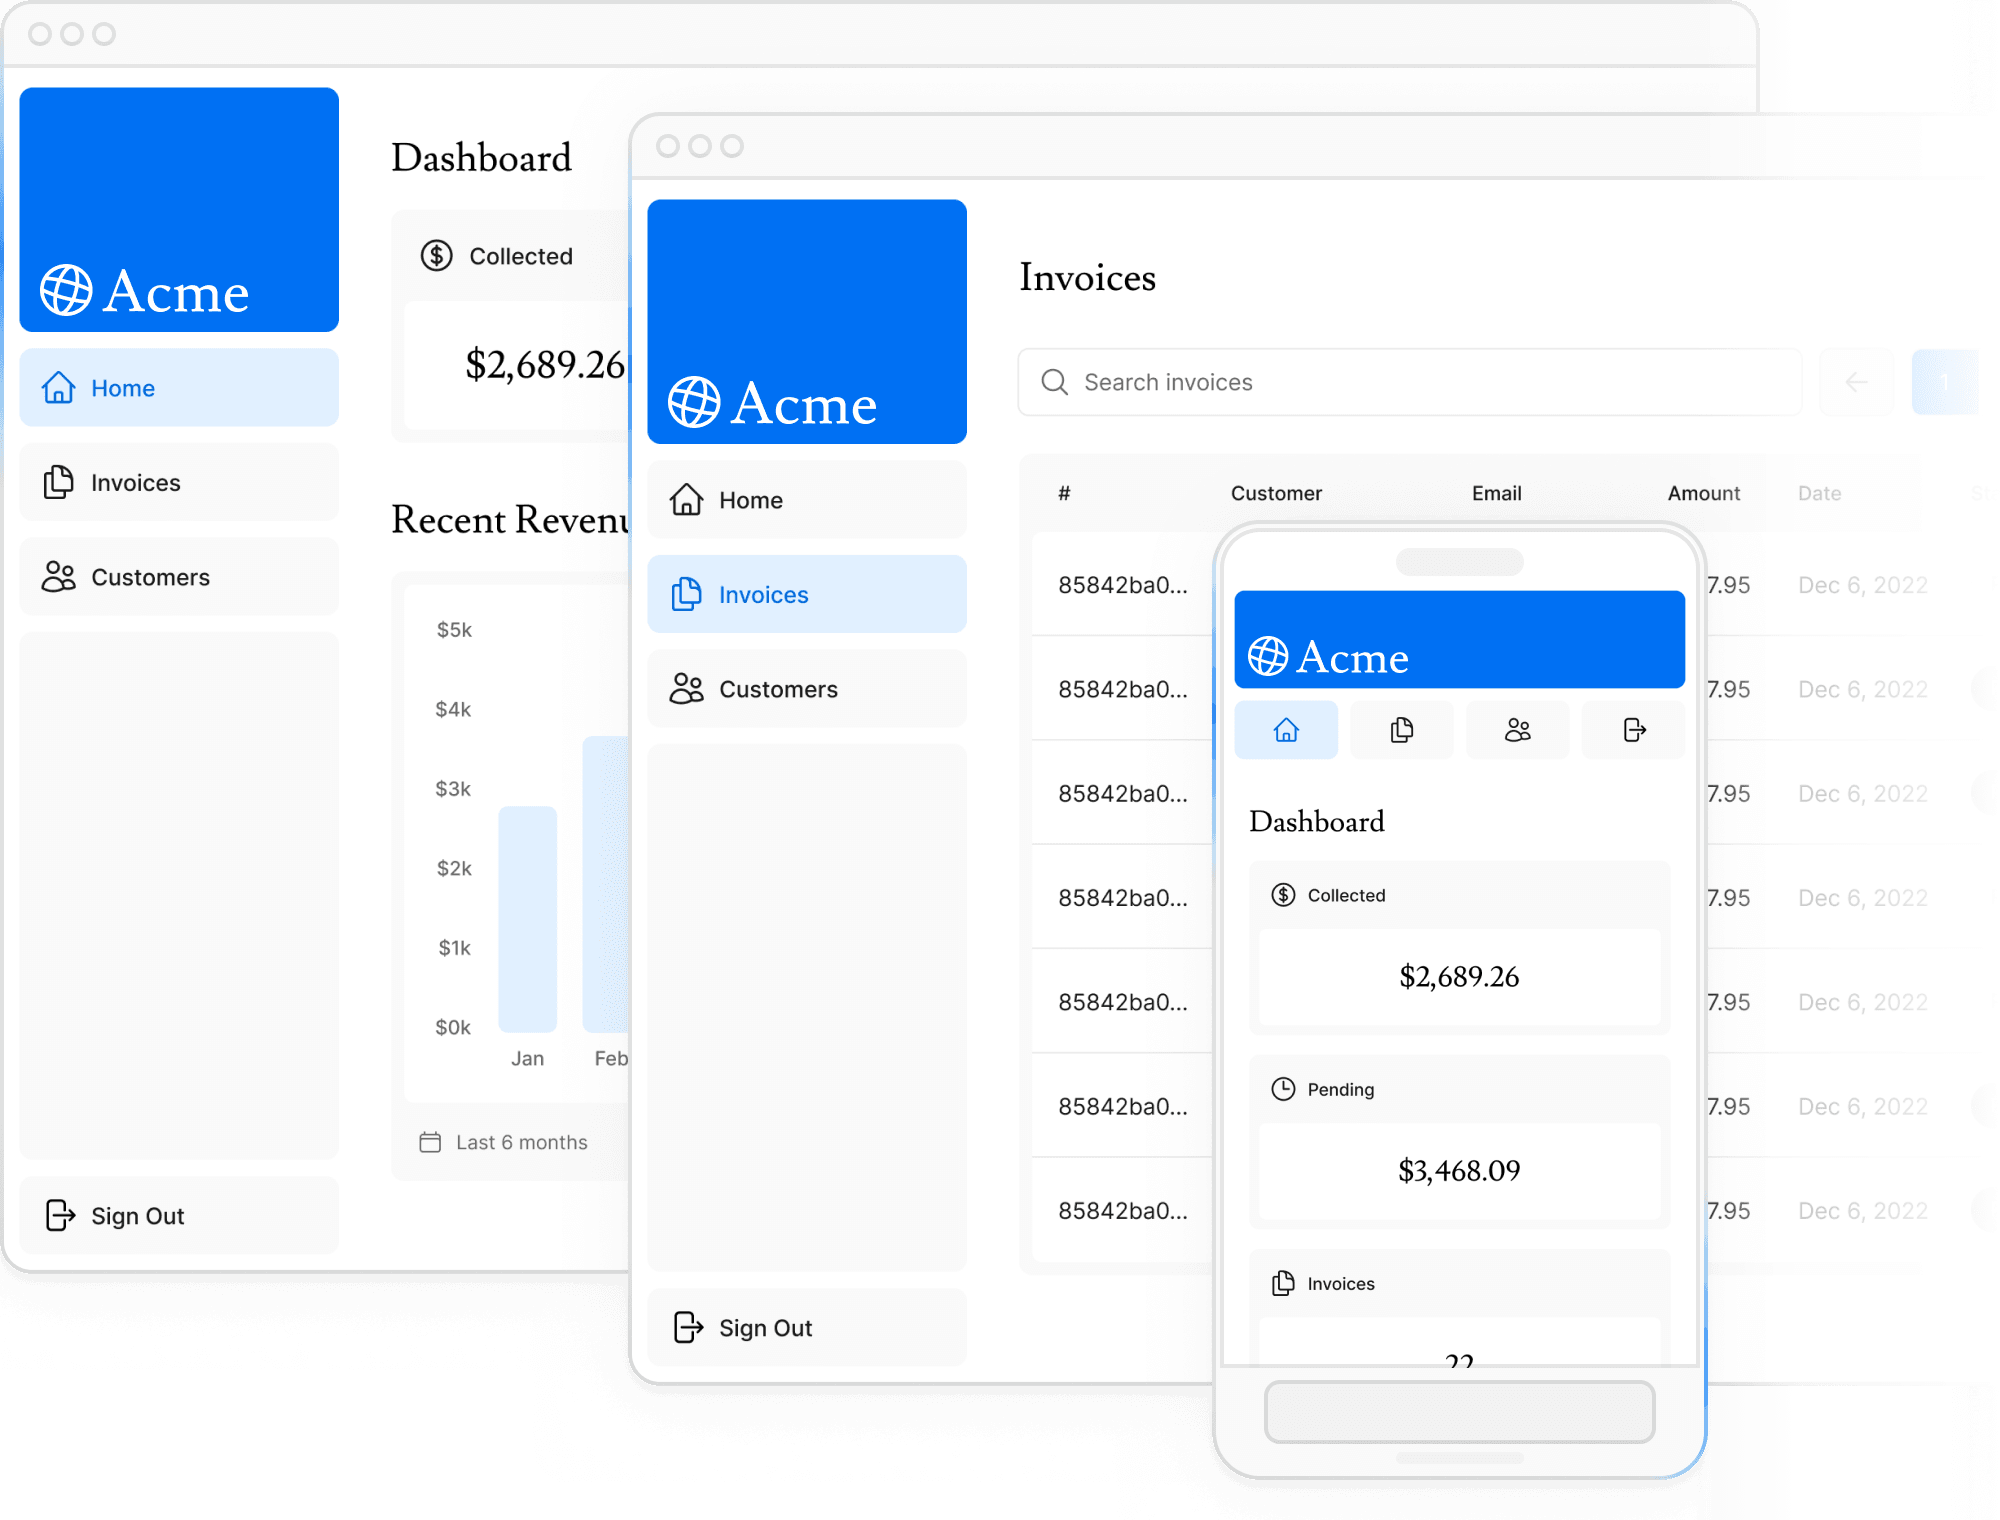The height and width of the screenshot is (1520, 2000).
Task: Expand the Last 6 months date filter
Action: [x=503, y=1142]
